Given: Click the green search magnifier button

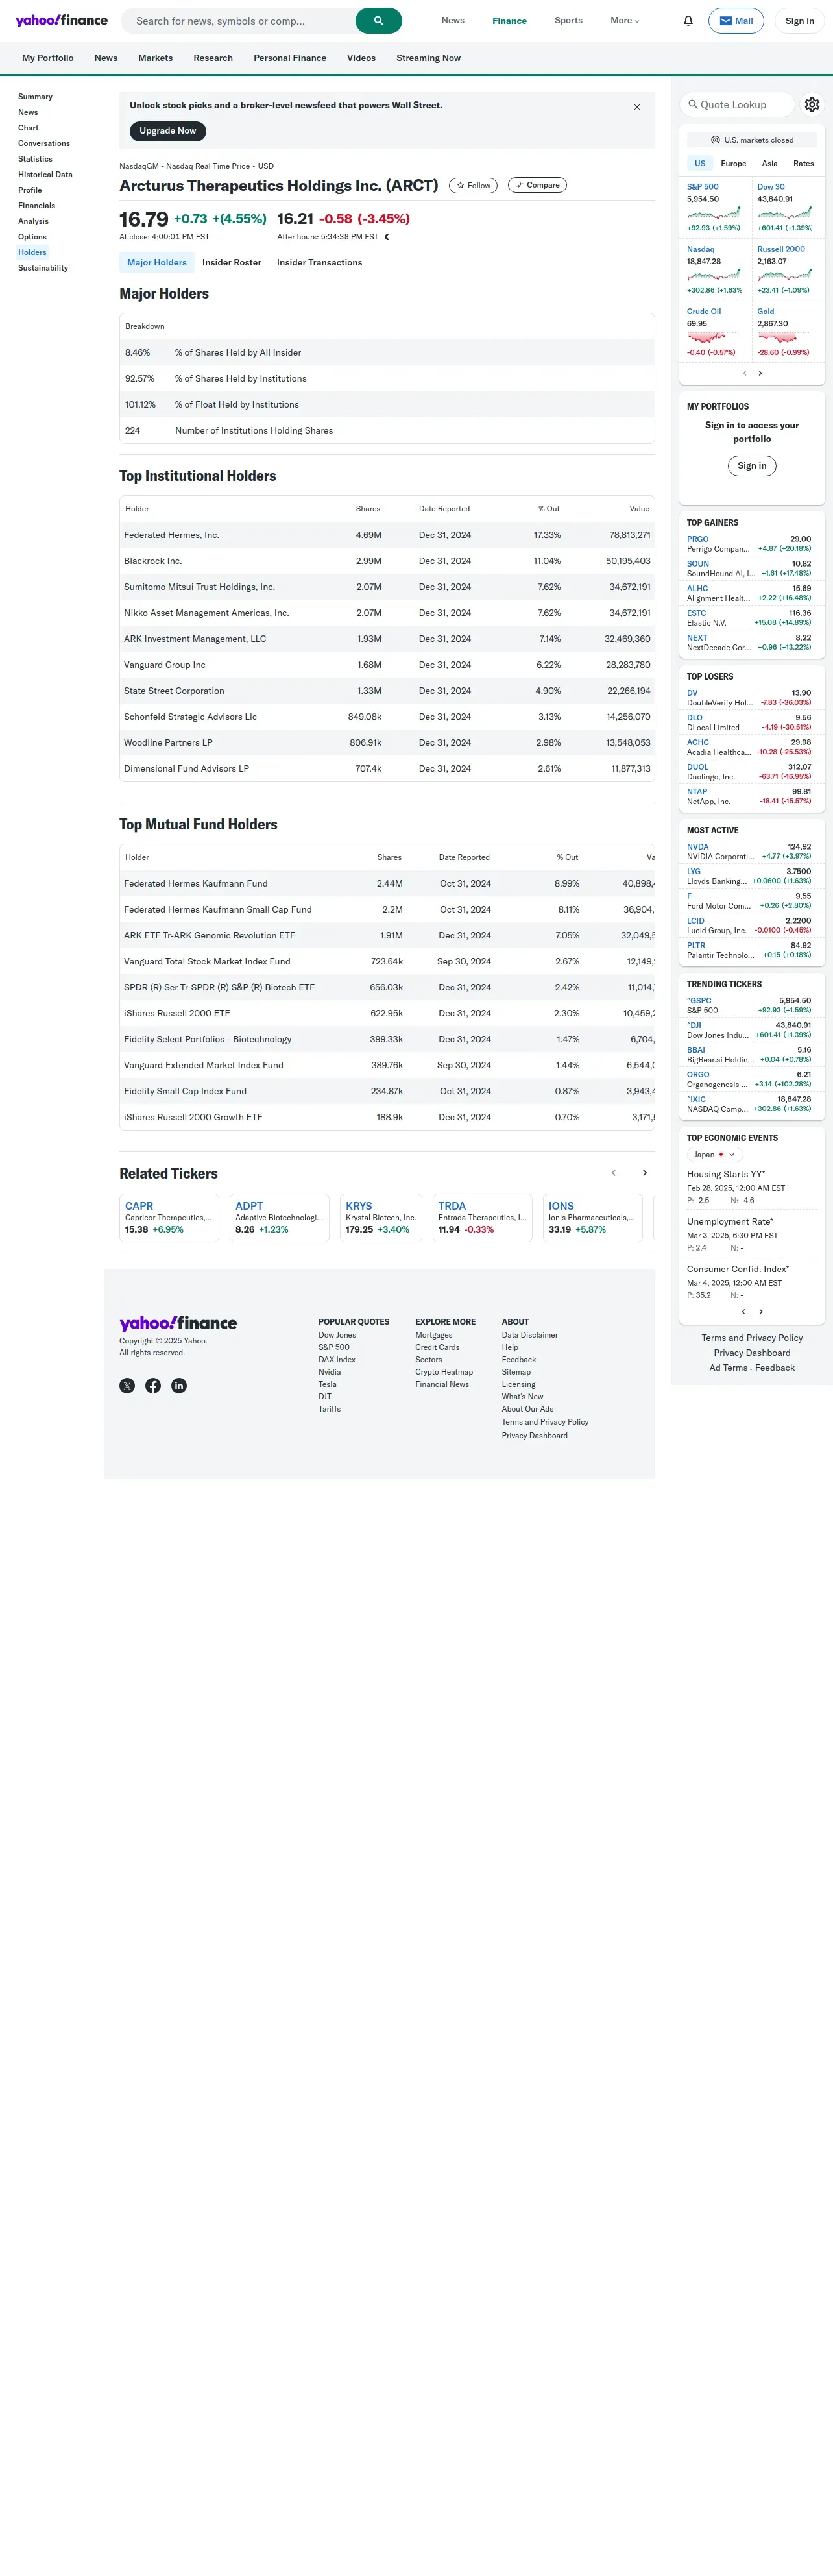Looking at the screenshot, I should [378, 21].
